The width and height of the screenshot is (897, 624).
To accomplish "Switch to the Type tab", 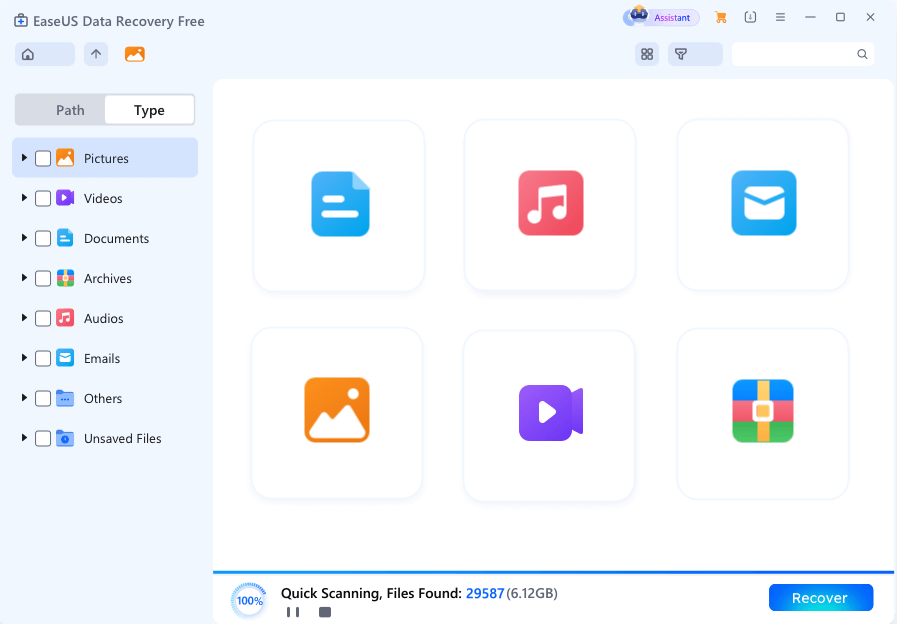I will click(x=149, y=110).
